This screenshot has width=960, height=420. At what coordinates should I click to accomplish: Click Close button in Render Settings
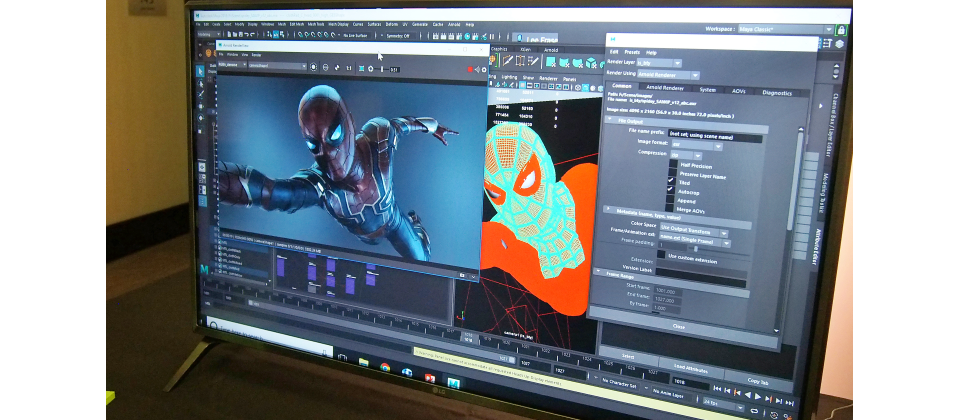[678, 326]
